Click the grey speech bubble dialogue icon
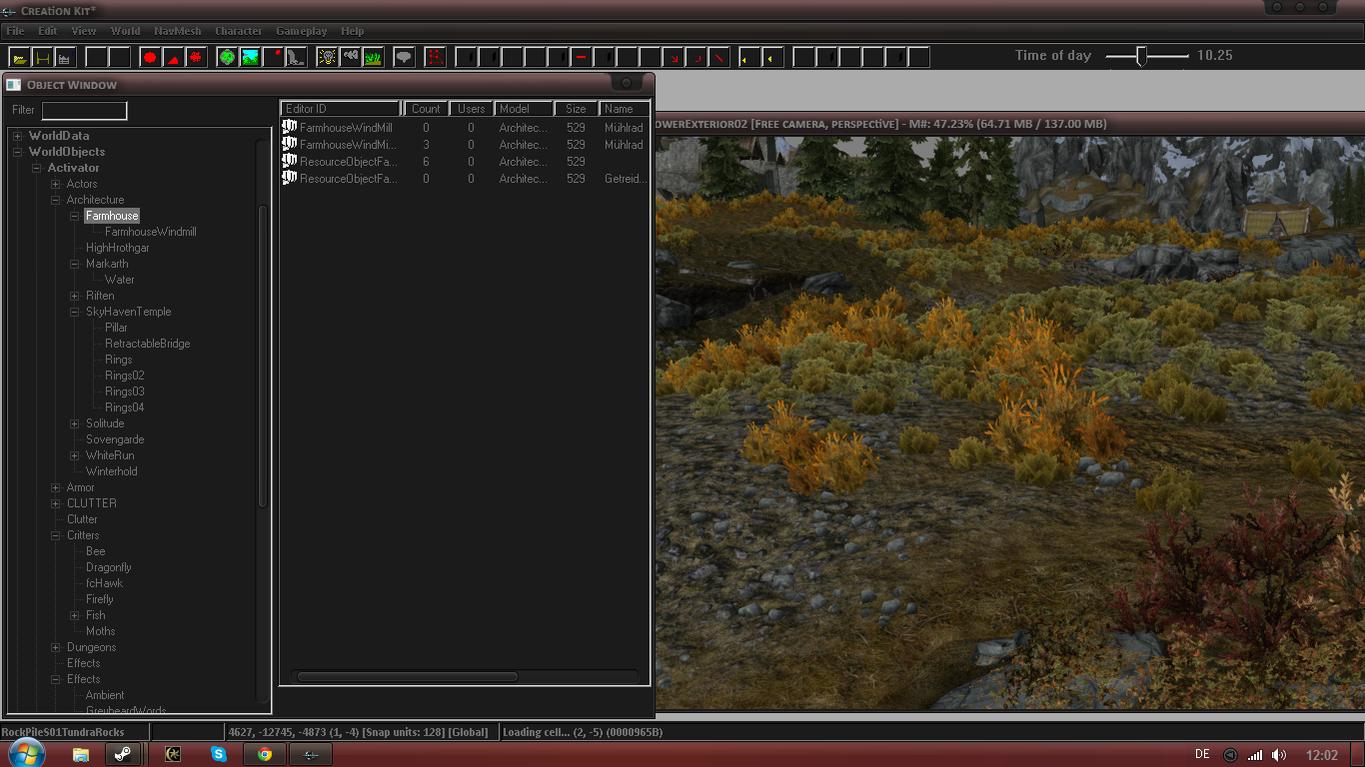This screenshot has width=1365, height=767. point(404,58)
